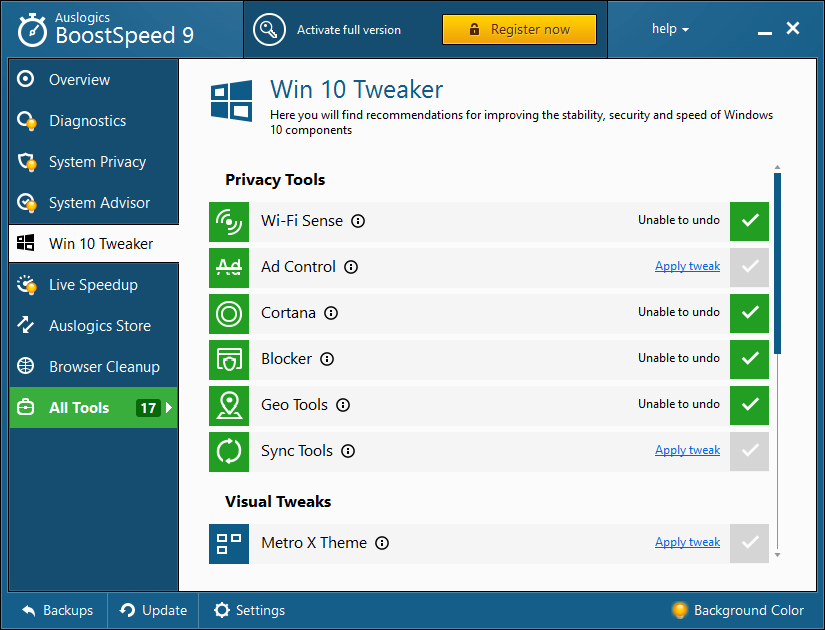Click the Cortana circle icon
The width and height of the screenshot is (825, 630).
(229, 314)
